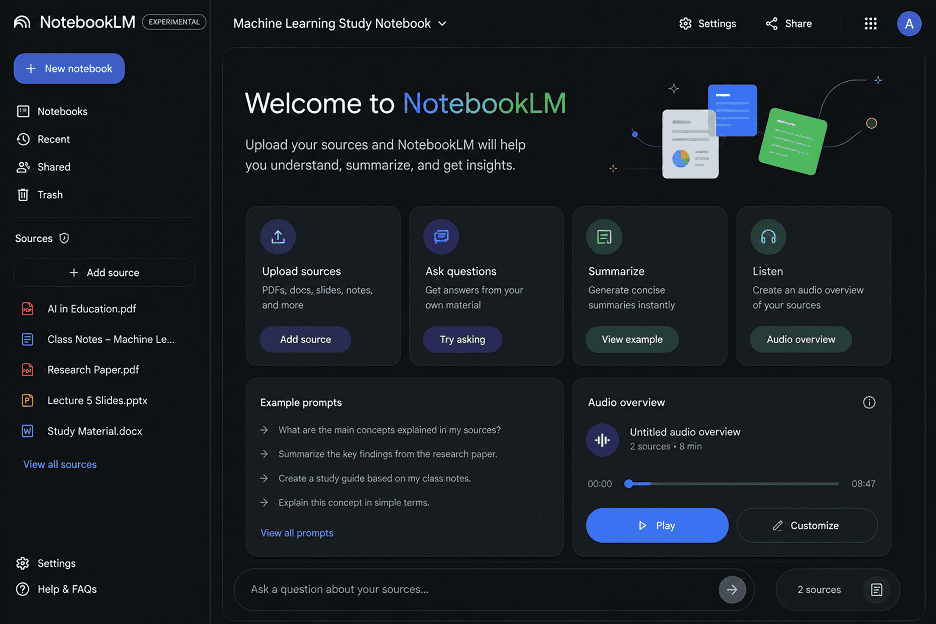This screenshot has width=936, height=624.
Task: Click the Help question mark icon
Action: click(23, 589)
